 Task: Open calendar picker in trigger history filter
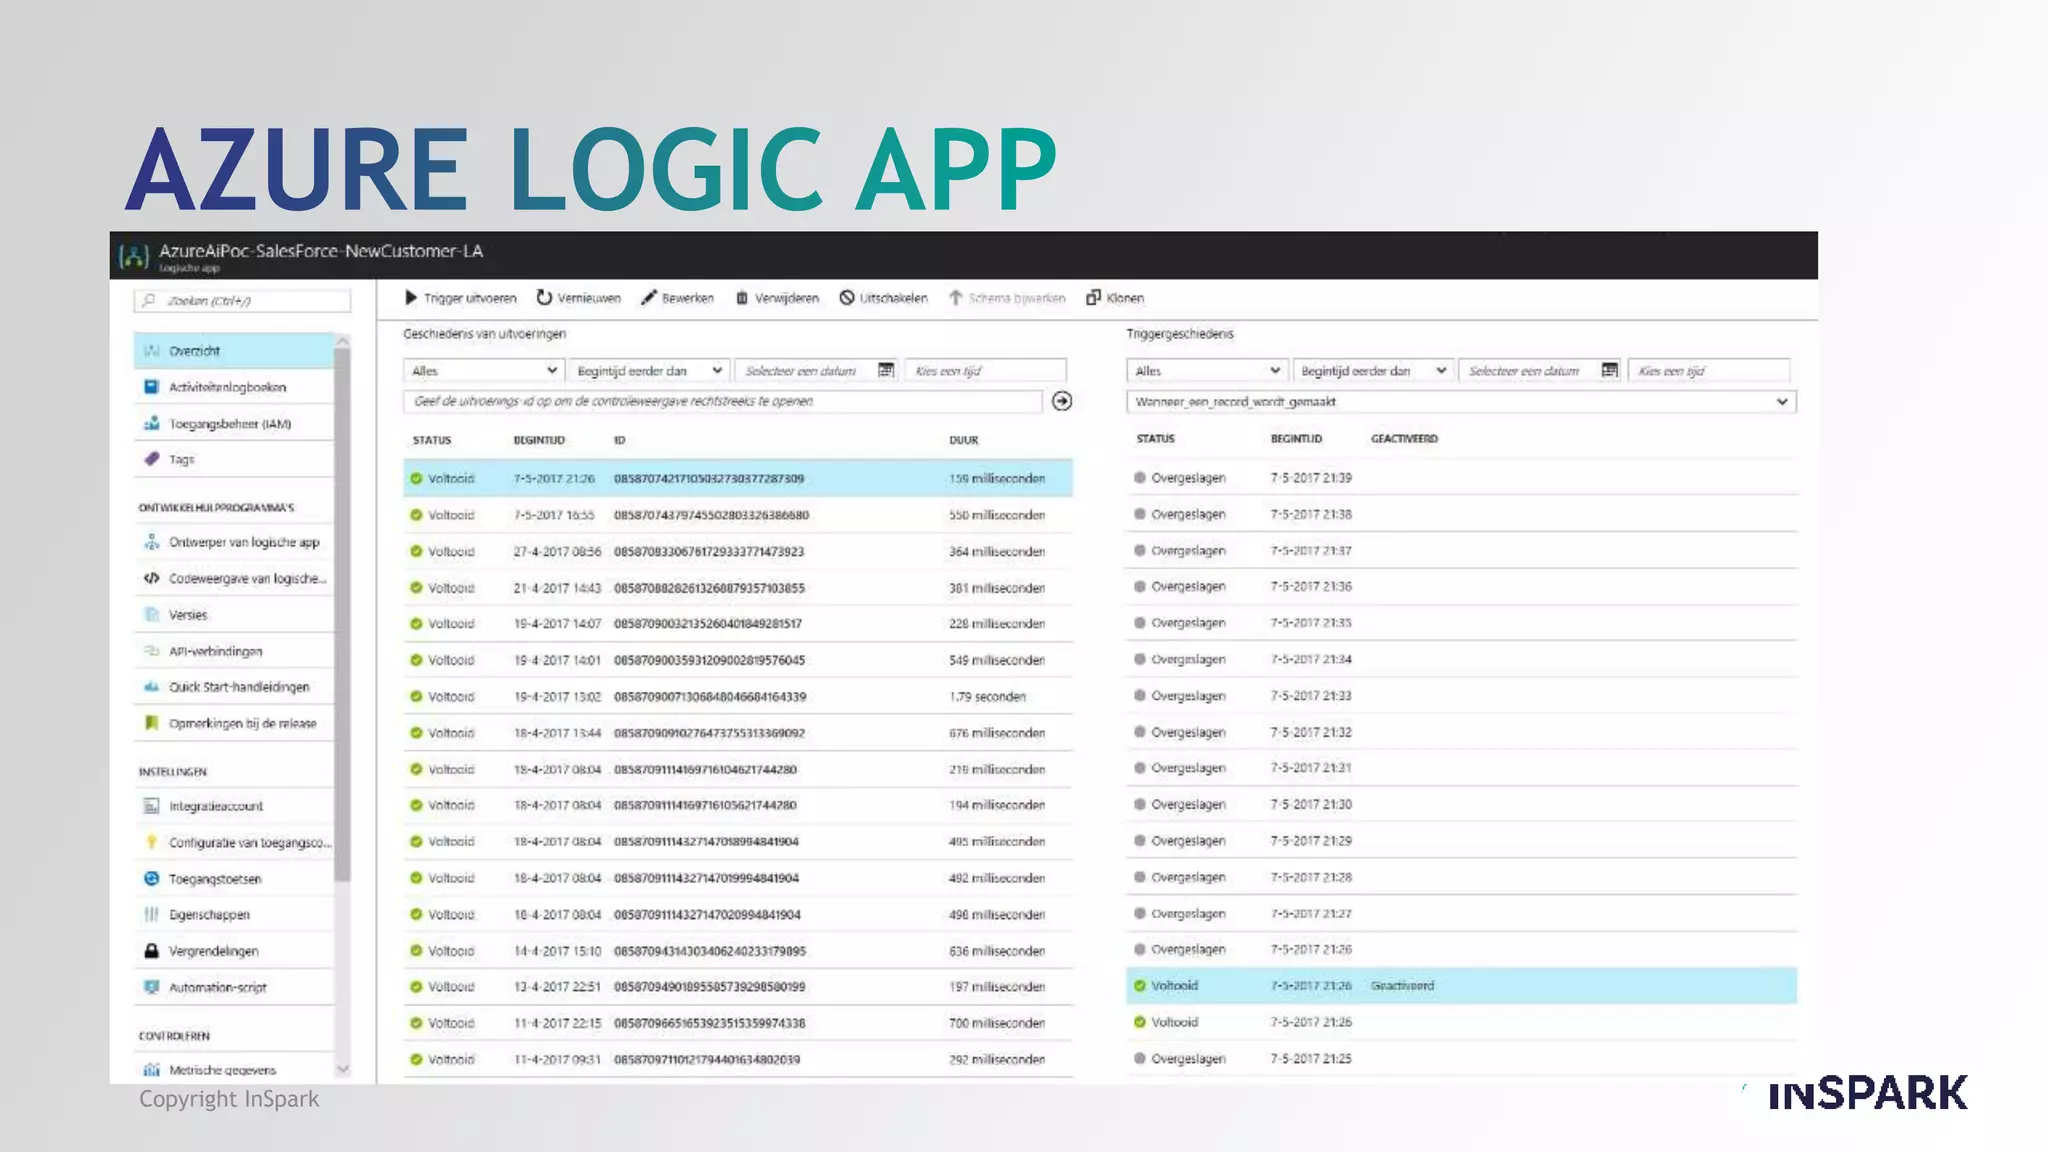tap(1609, 371)
